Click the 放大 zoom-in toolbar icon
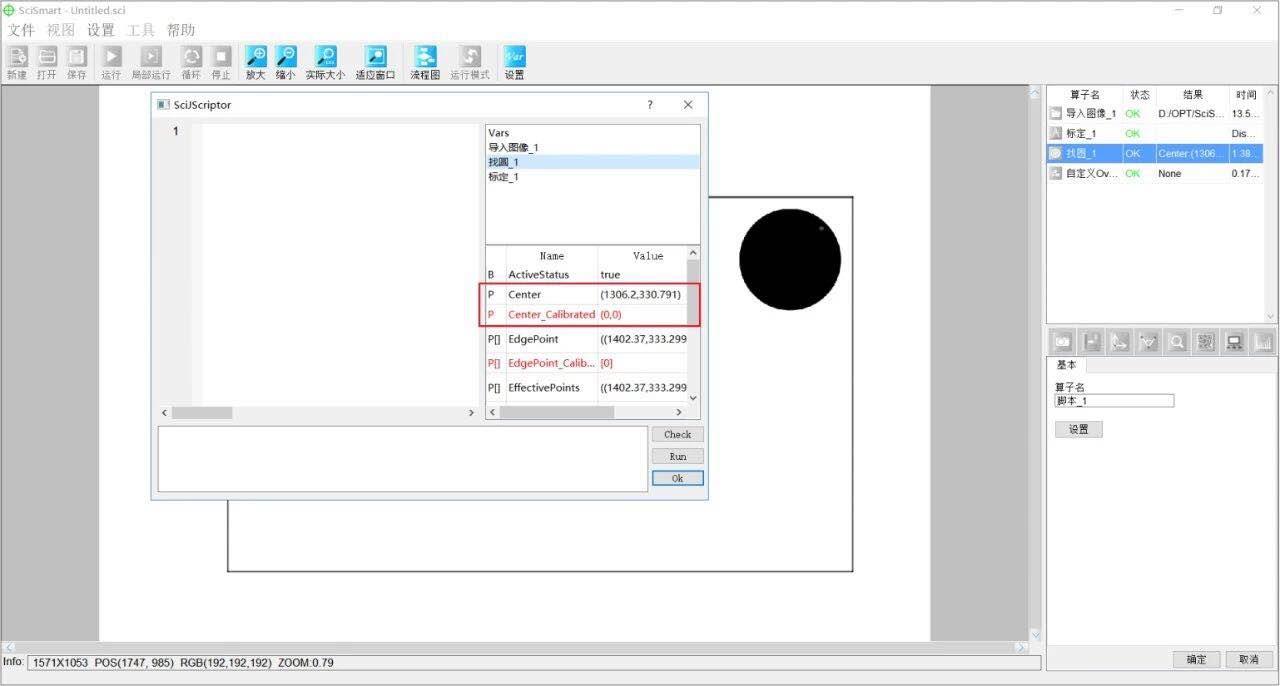The width and height of the screenshot is (1280, 686). [x=256, y=58]
